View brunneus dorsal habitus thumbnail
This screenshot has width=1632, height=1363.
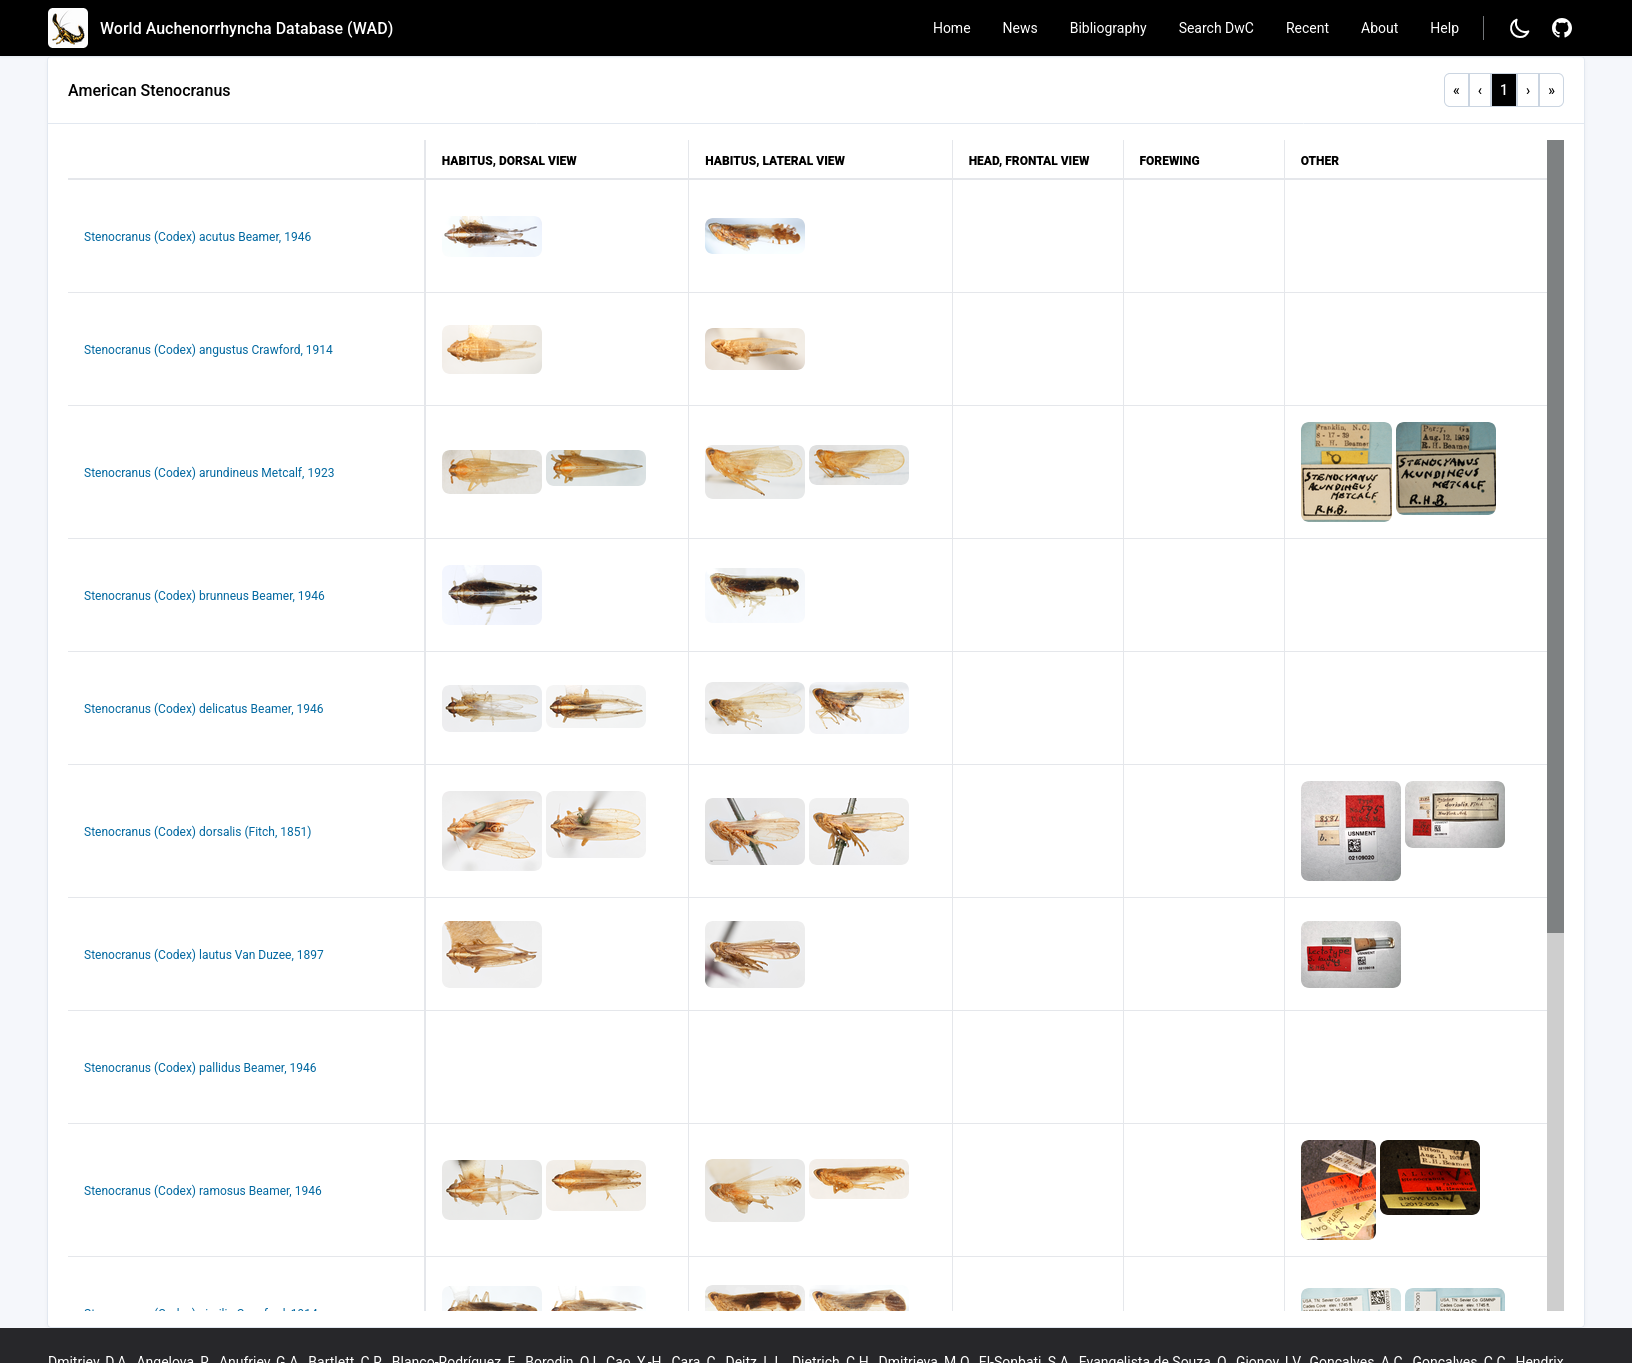(492, 595)
